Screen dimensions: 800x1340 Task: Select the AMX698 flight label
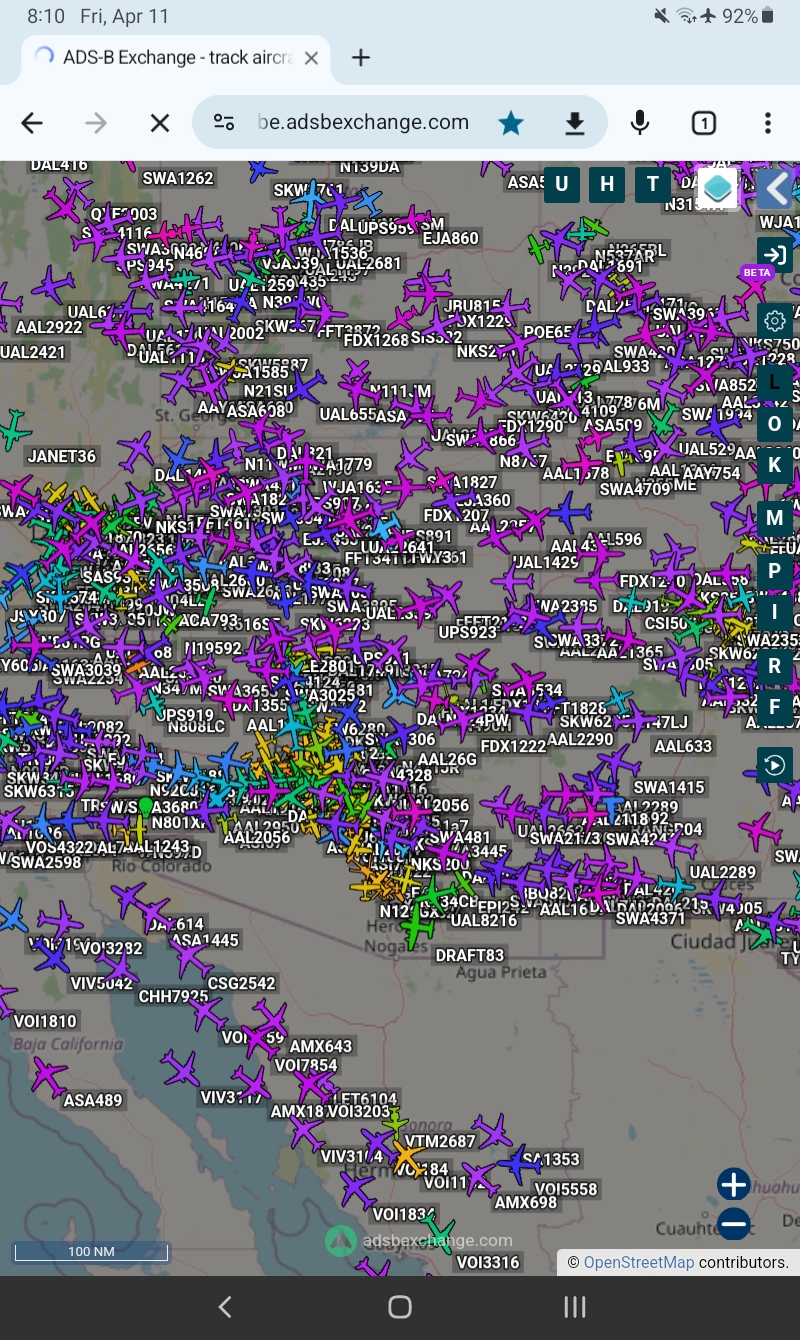click(x=526, y=1202)
